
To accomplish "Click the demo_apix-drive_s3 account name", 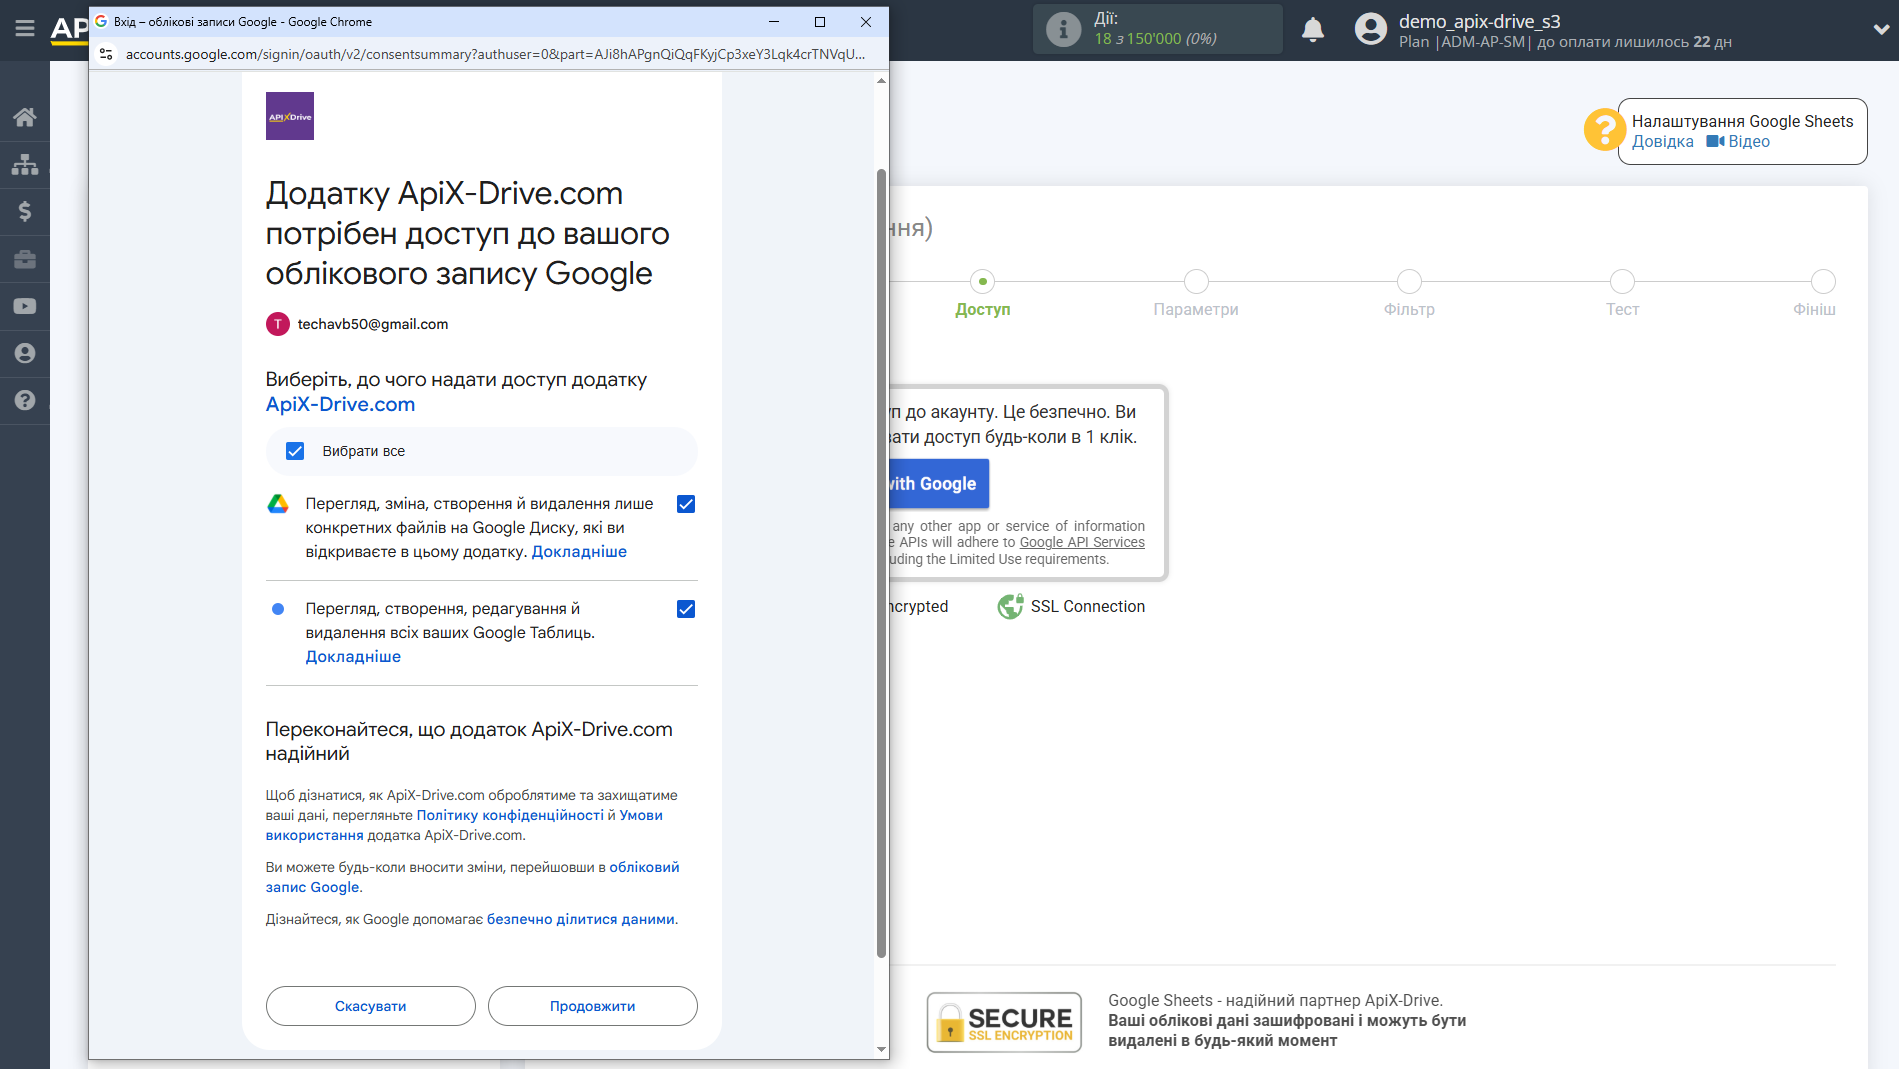I will [1479, 21].
